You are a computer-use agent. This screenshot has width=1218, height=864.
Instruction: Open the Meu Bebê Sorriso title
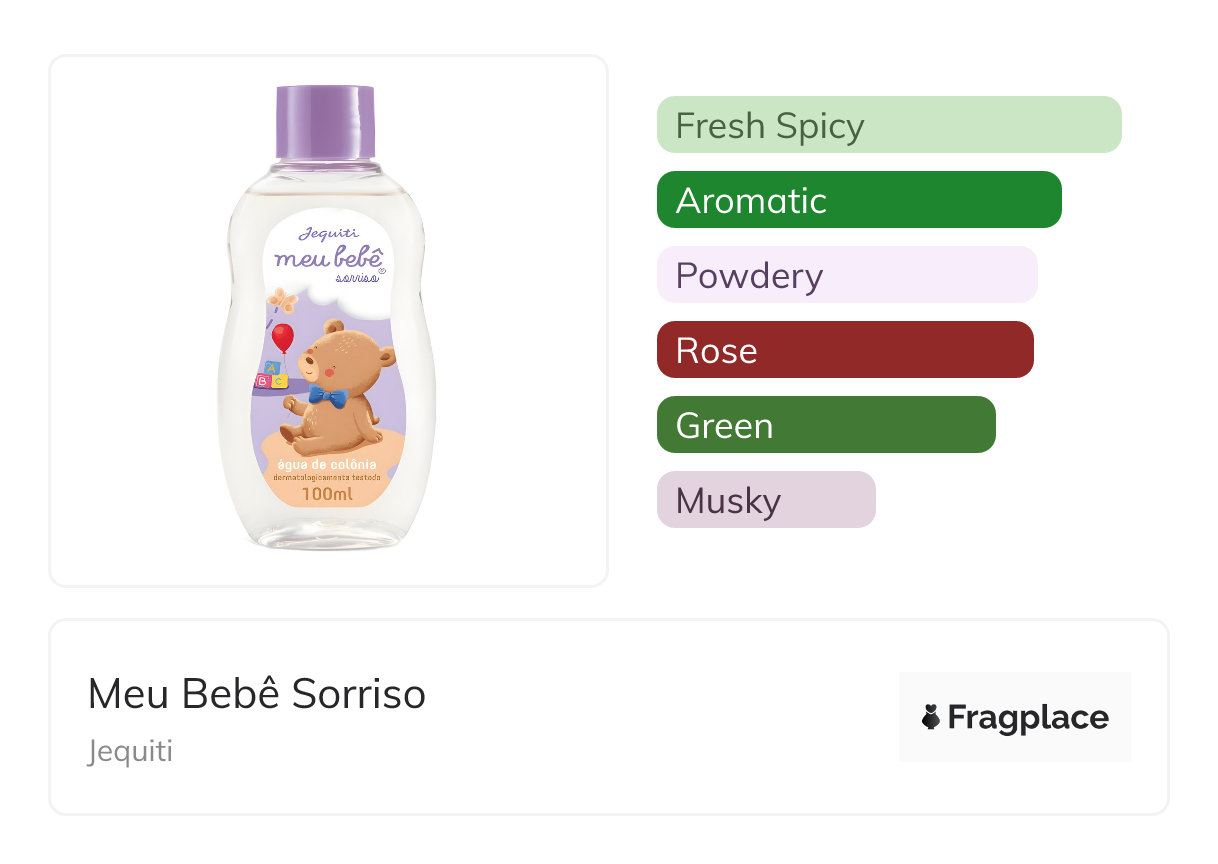click(x=257, y=694)
